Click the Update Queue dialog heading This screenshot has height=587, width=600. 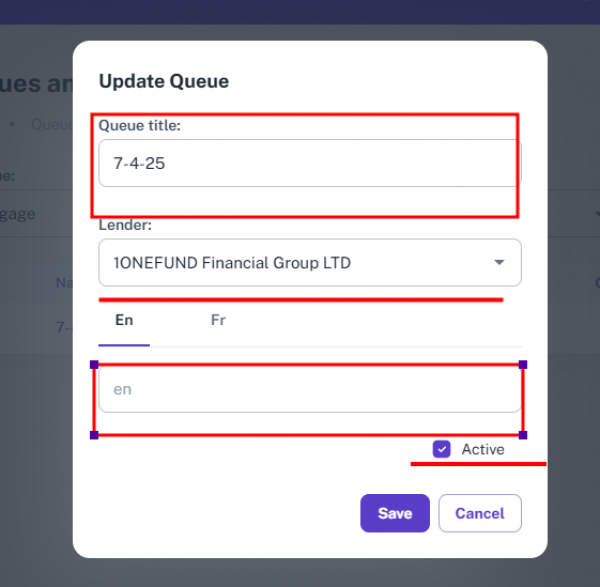[x=164, y=81]
